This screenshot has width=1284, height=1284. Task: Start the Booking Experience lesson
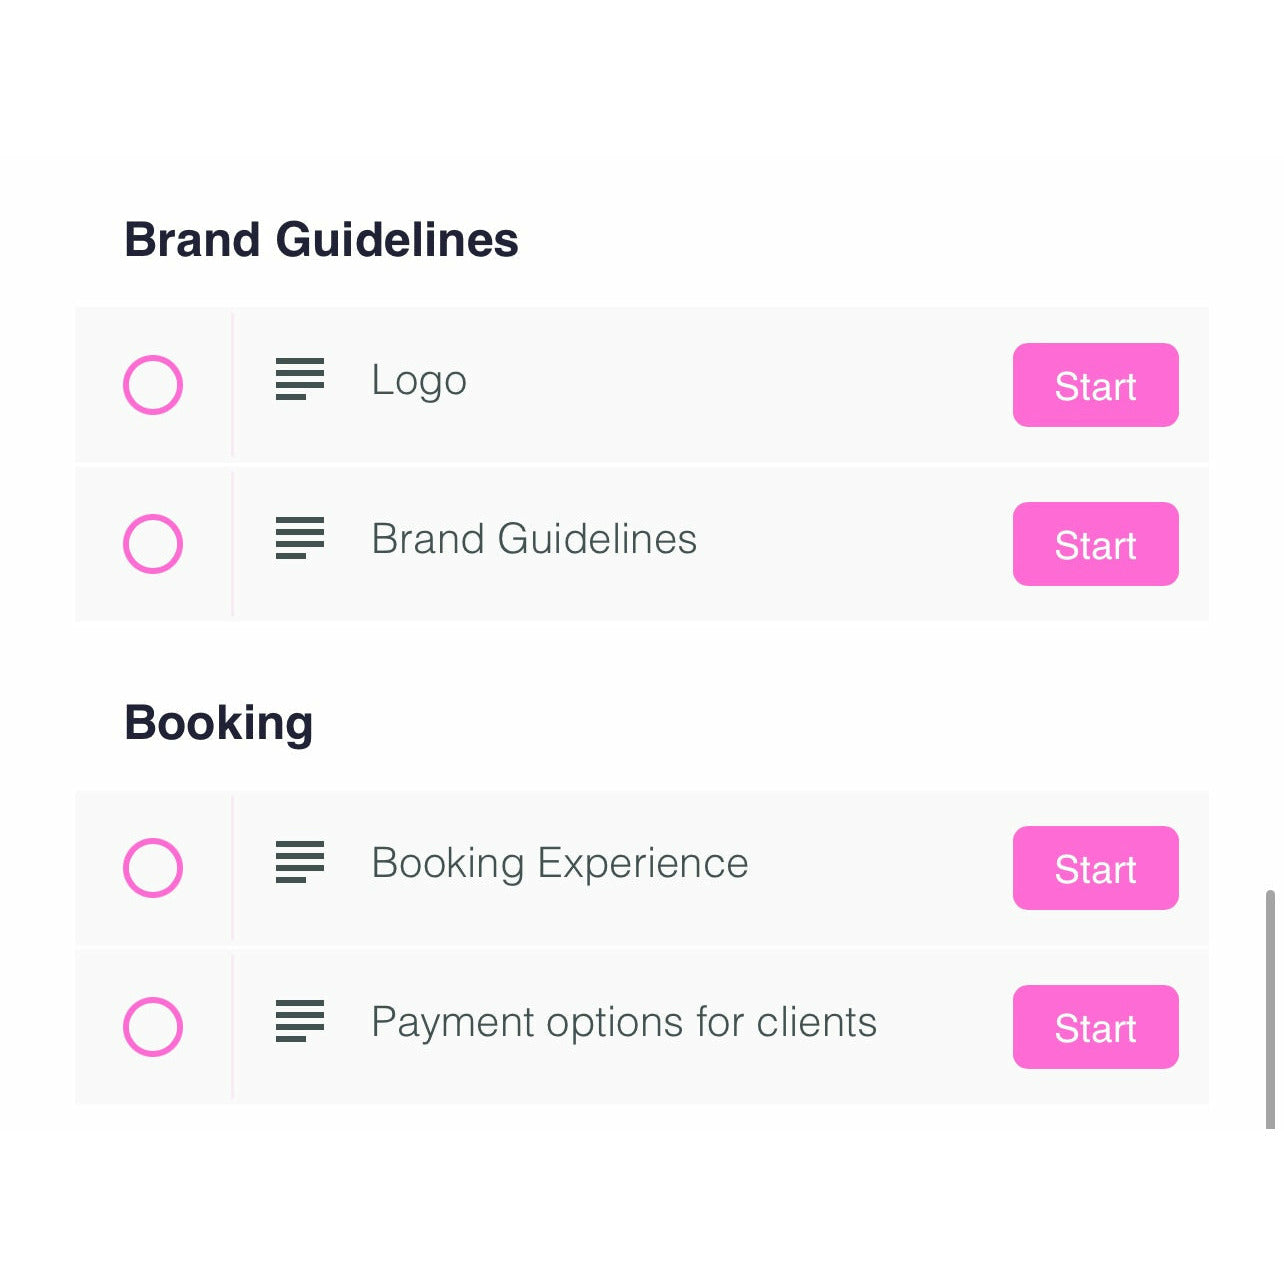tap(1095, 868)
